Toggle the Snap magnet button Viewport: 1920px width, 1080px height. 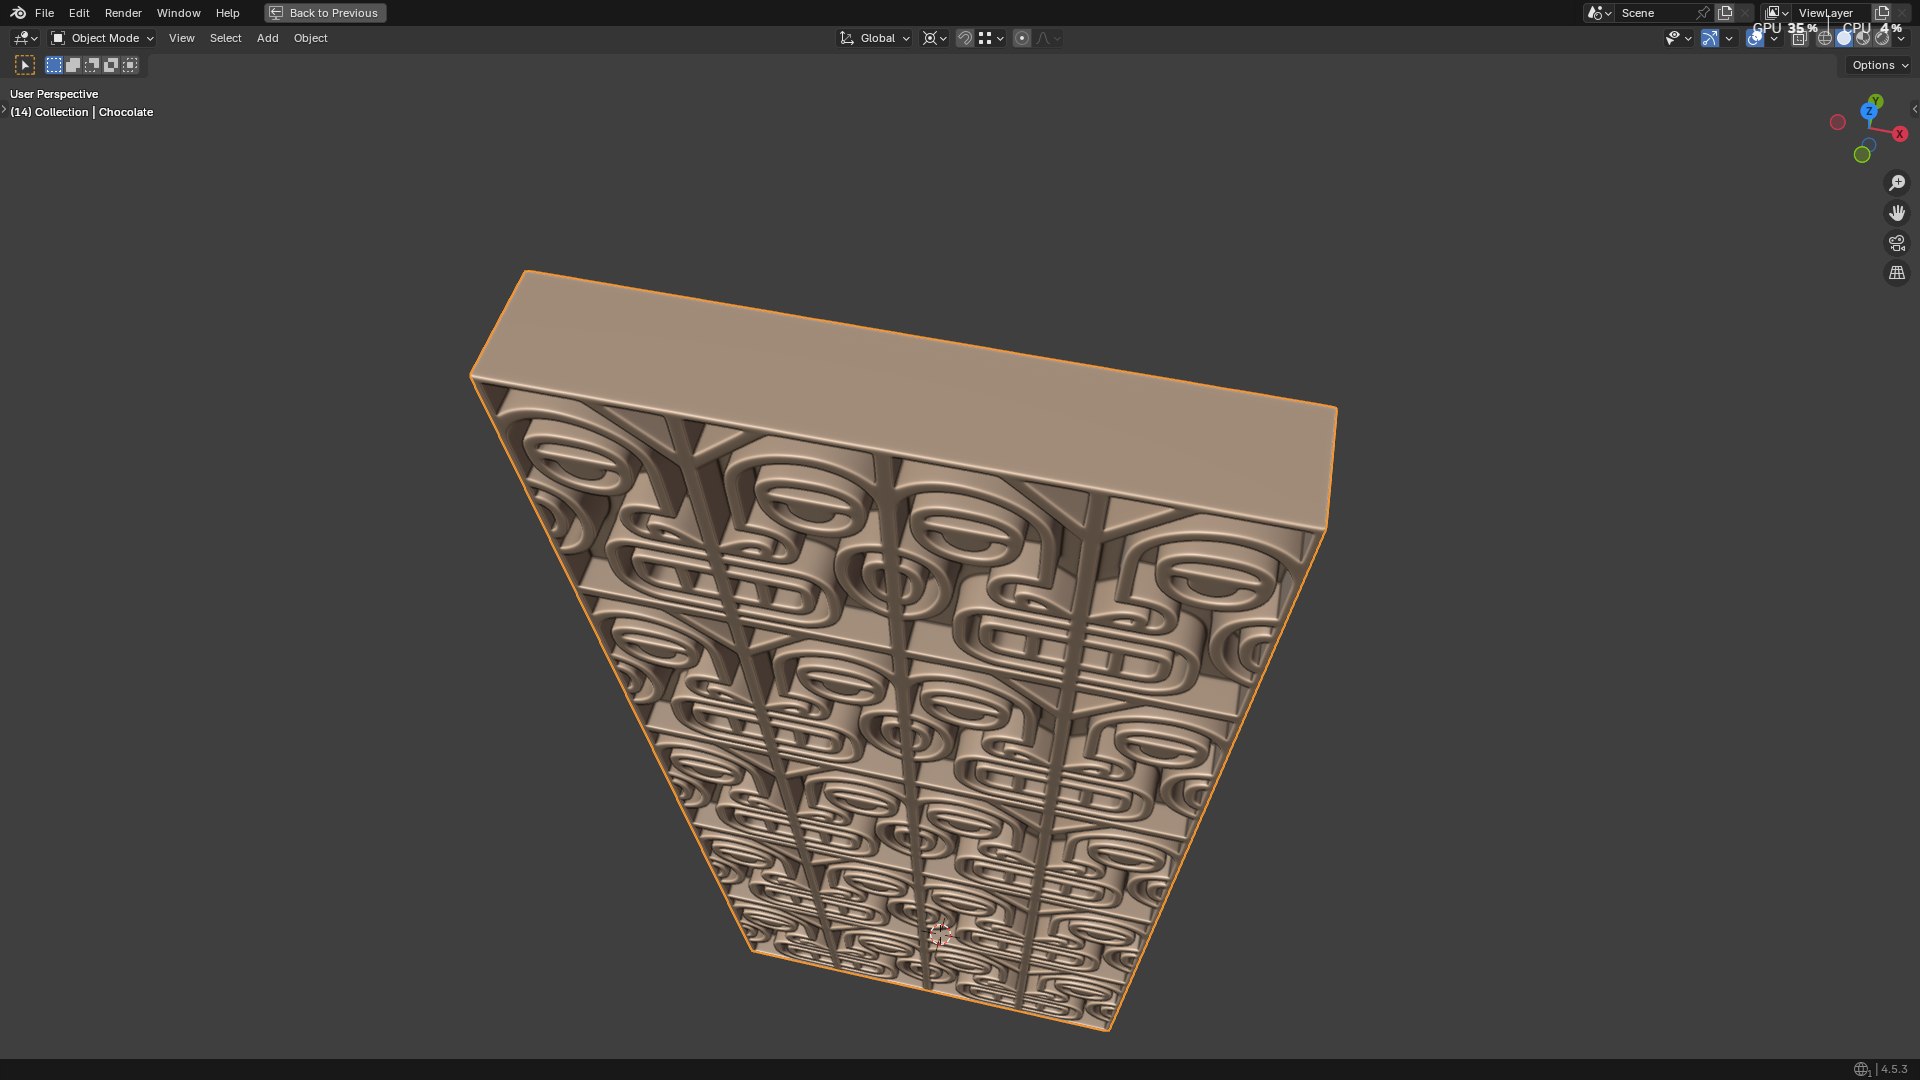coord(965,38)
